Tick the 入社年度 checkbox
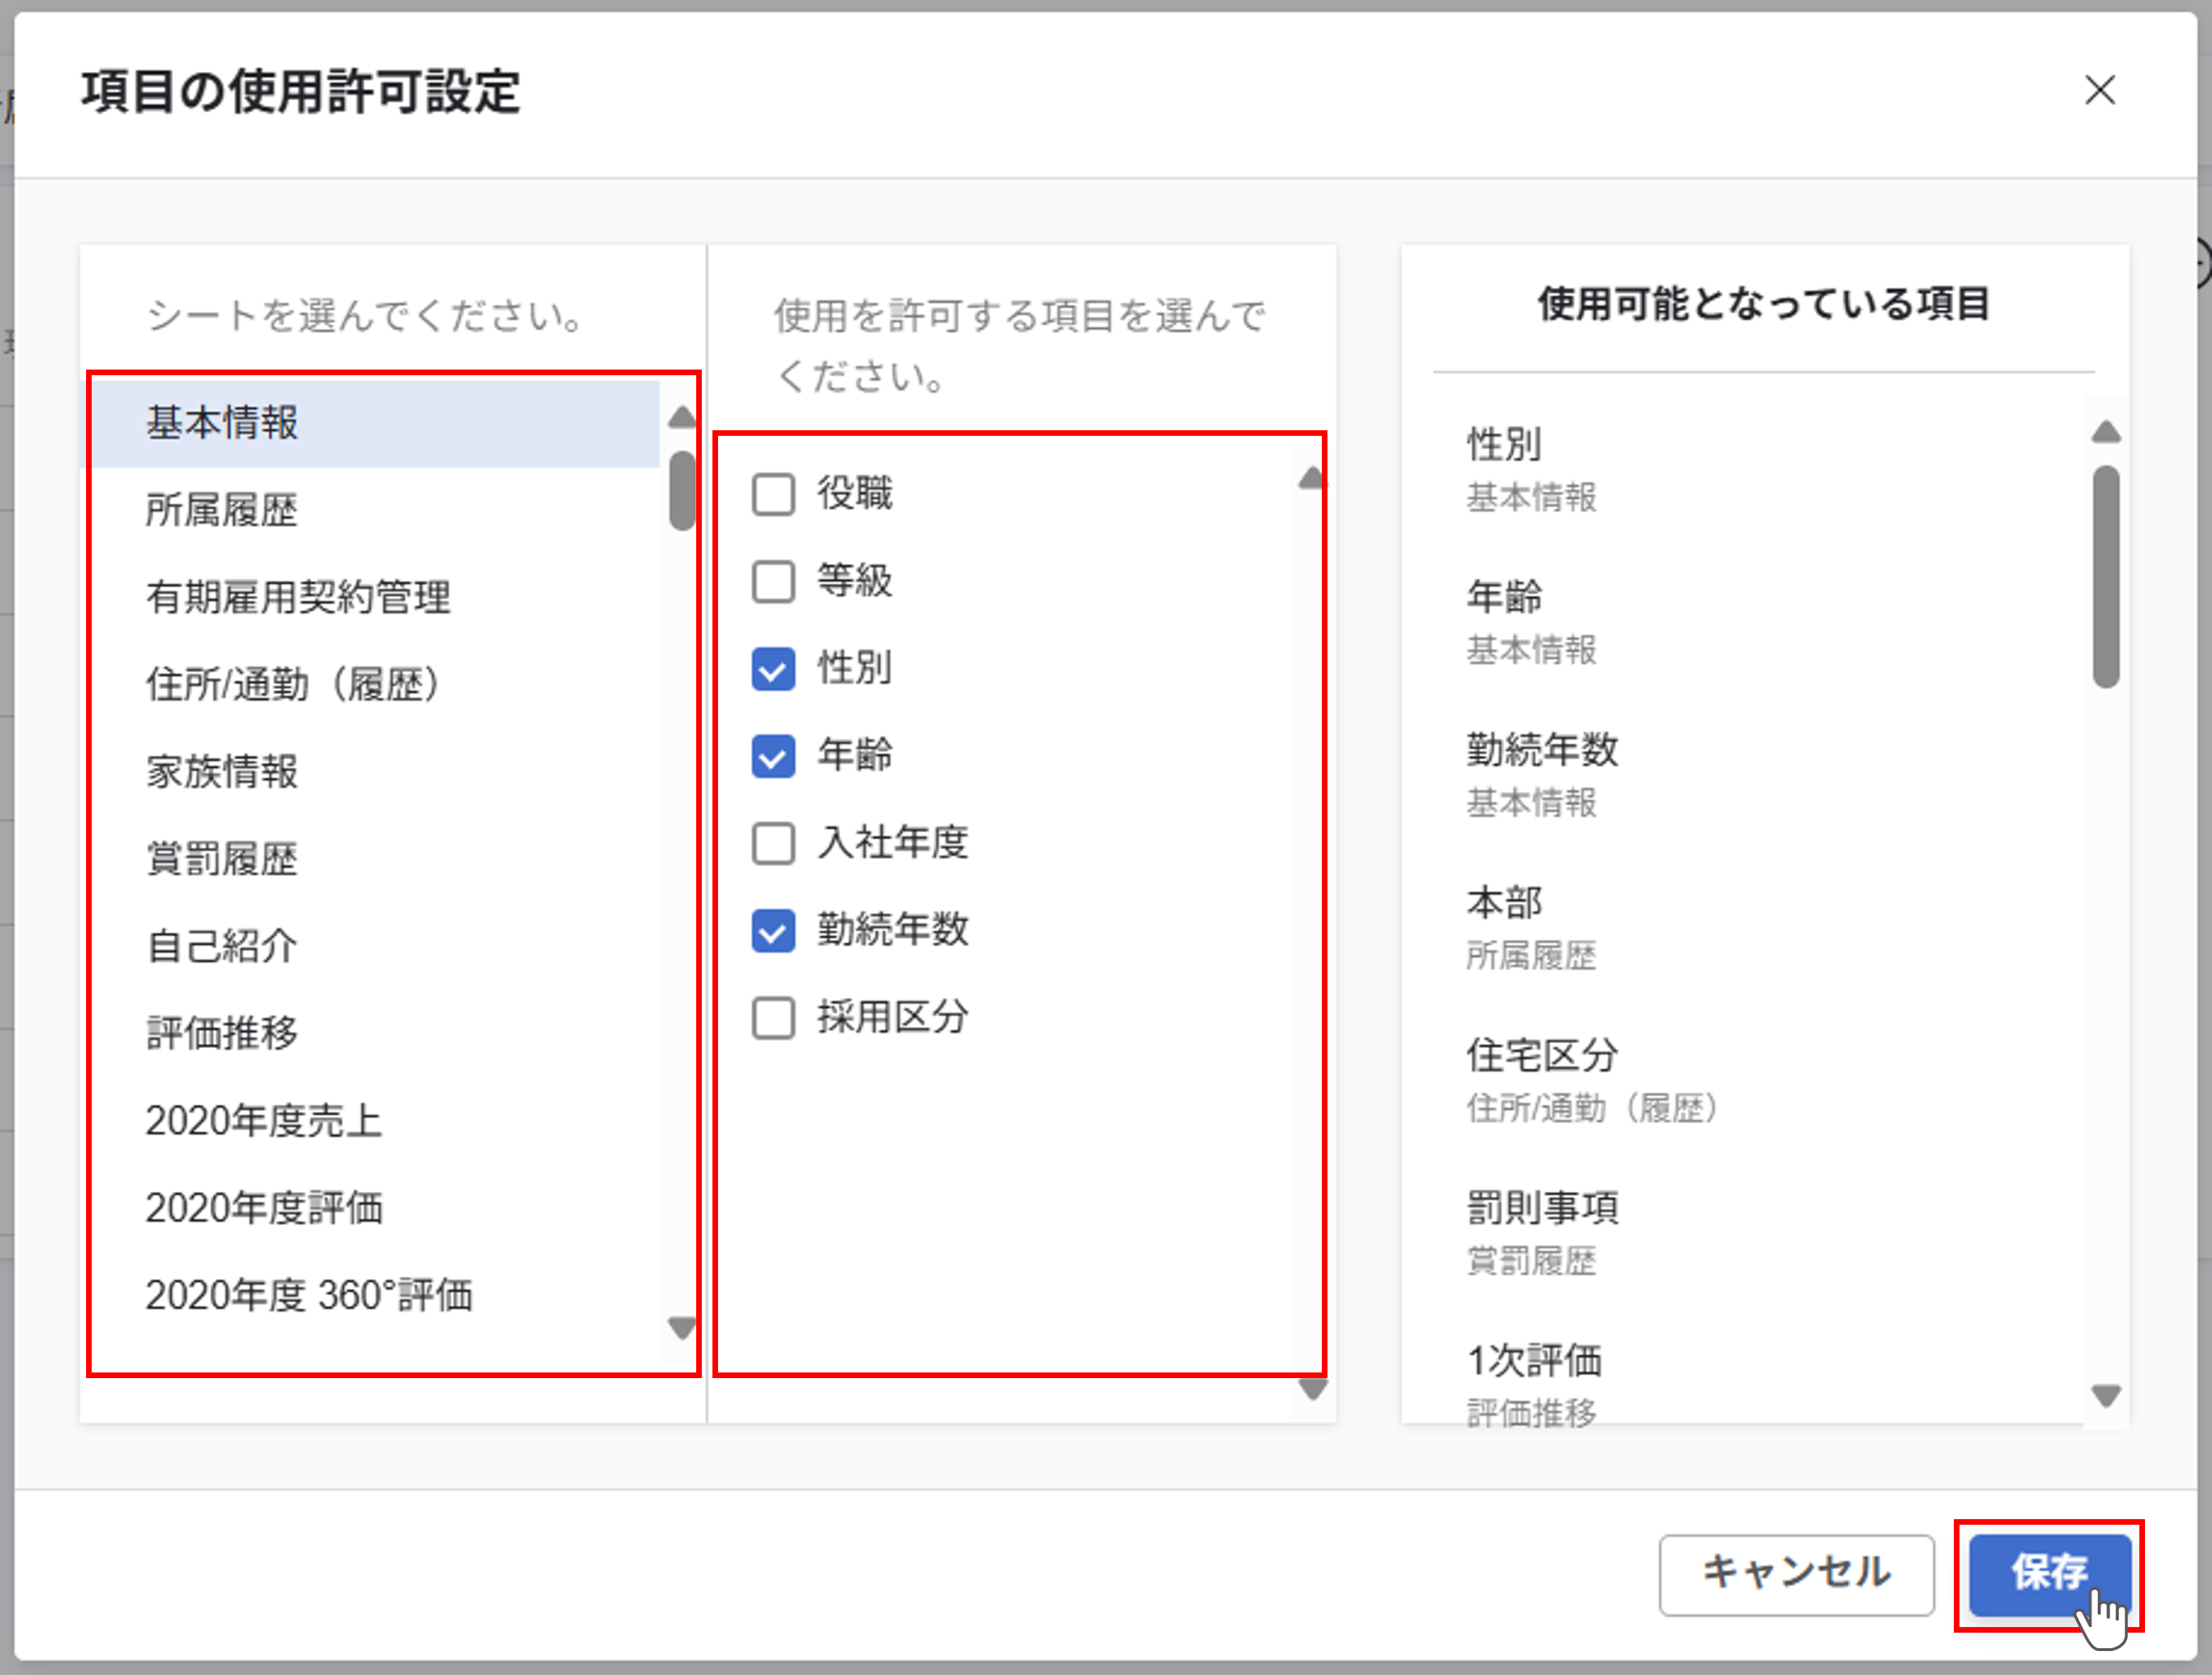 pyautogui.click(x=773, y=843)
